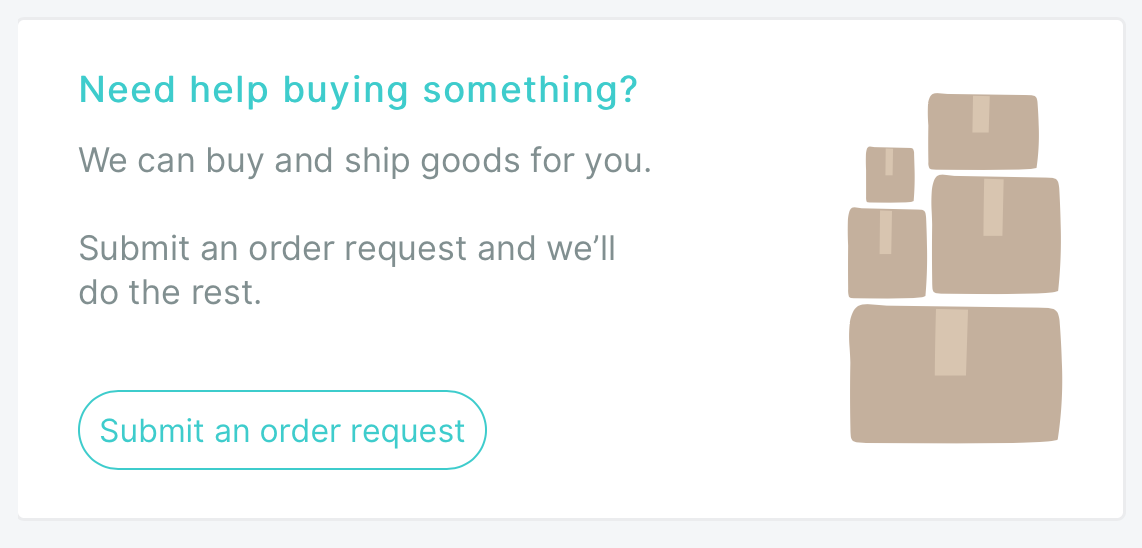Click the gray page background outside the card
This screenshot has height=548, width=1142.
(x=571, y=536)
